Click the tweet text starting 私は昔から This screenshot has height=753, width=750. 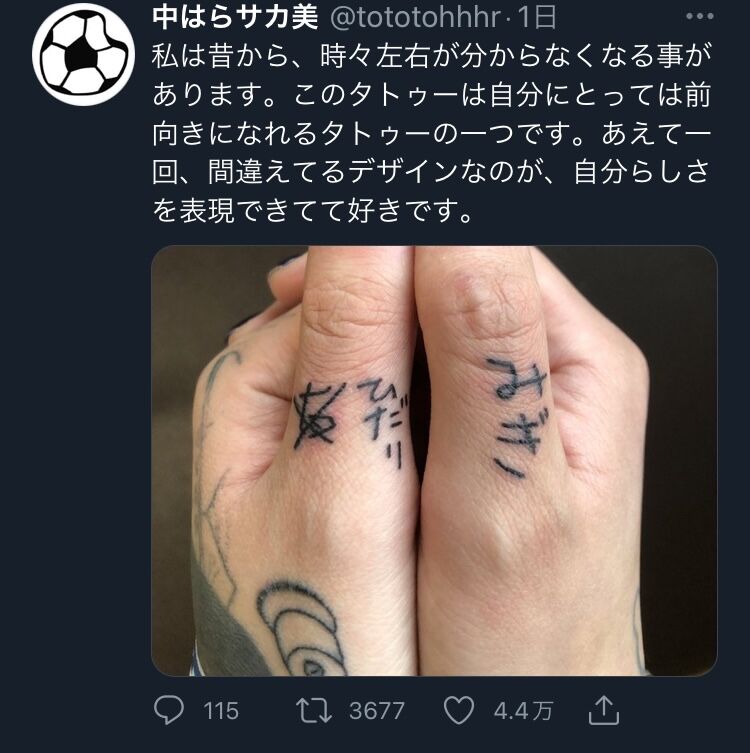click(x=431, y=134)
